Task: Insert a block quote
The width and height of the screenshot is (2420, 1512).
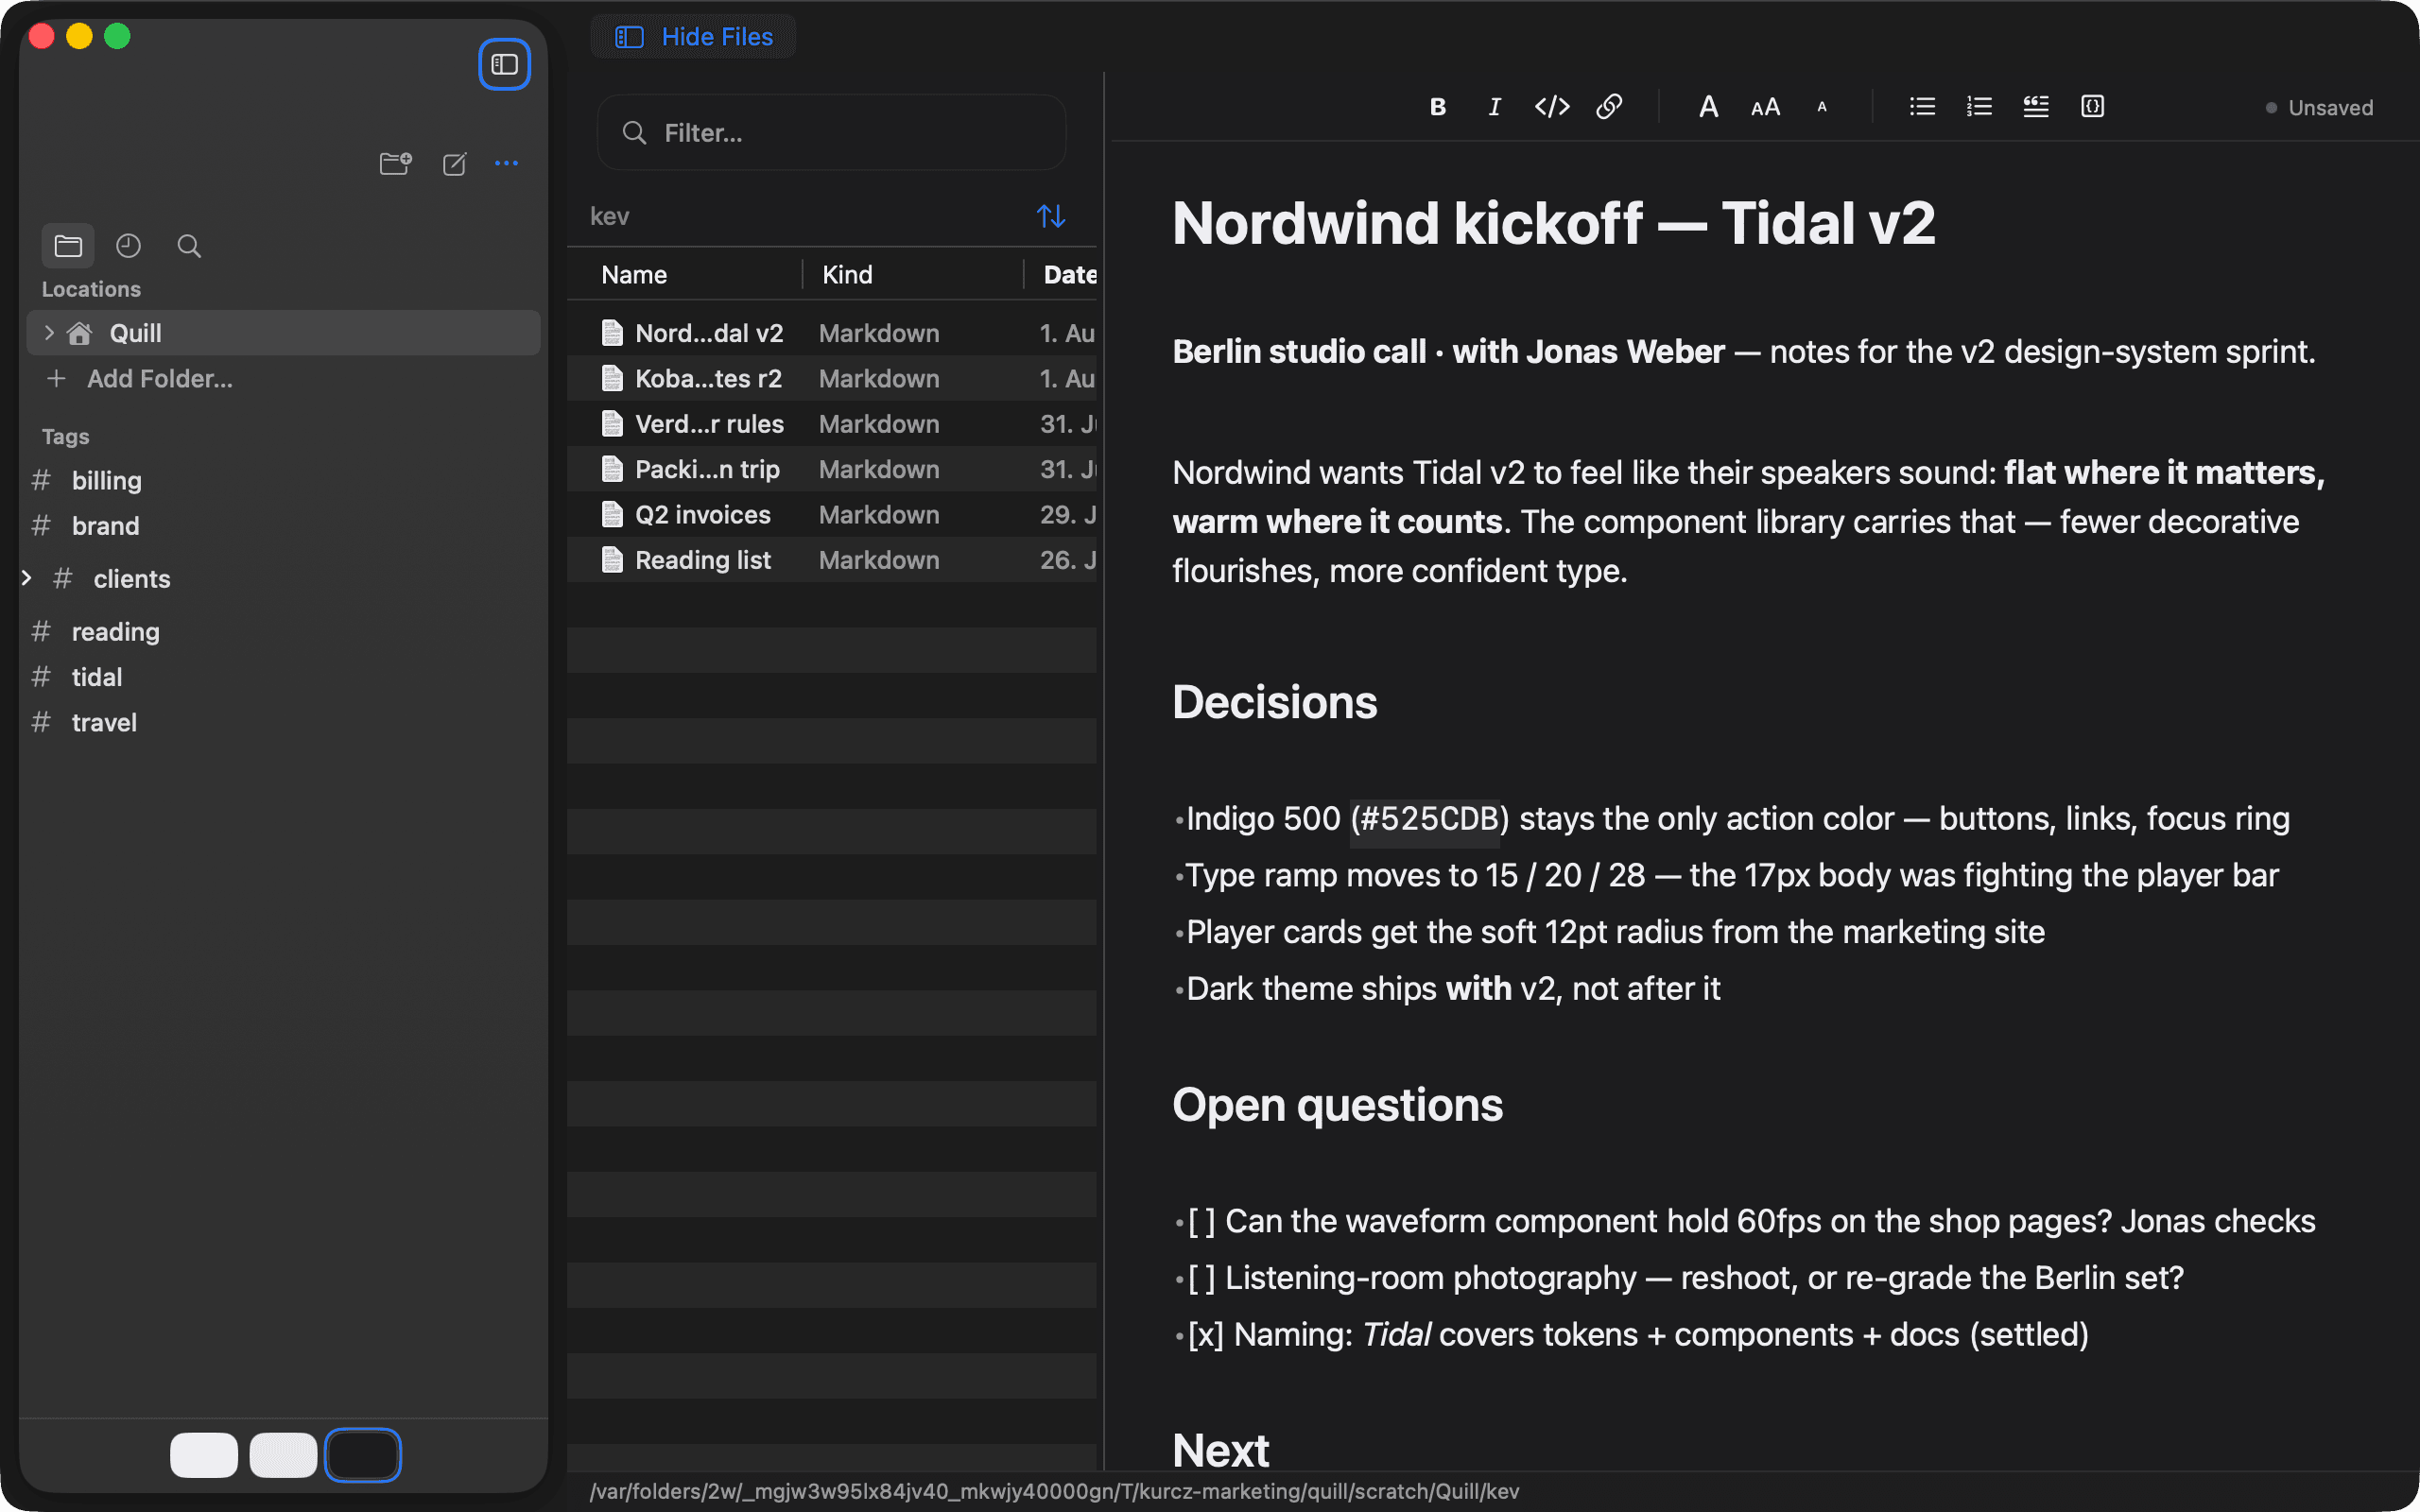Action: click(2036, 106)
